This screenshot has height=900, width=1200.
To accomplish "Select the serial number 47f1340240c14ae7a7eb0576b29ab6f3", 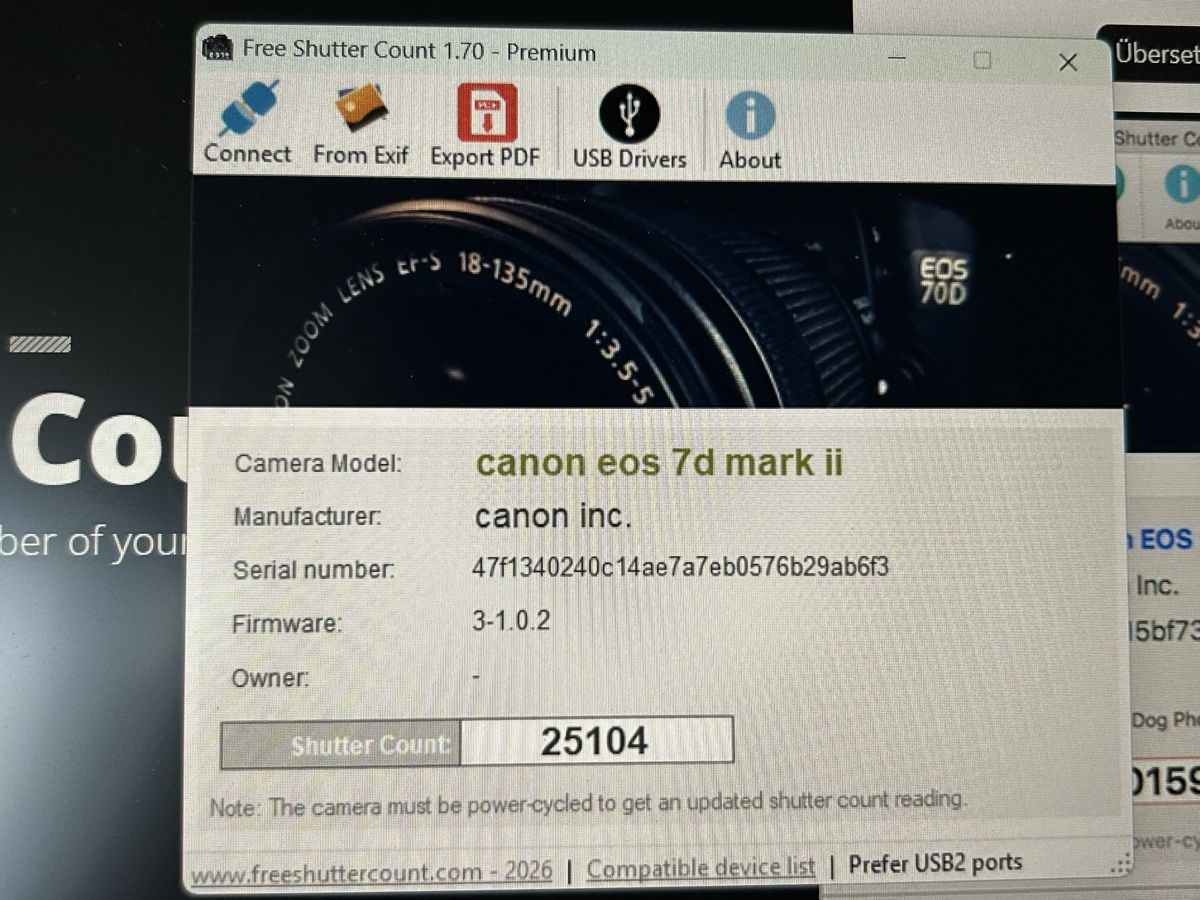I will 680,568.
